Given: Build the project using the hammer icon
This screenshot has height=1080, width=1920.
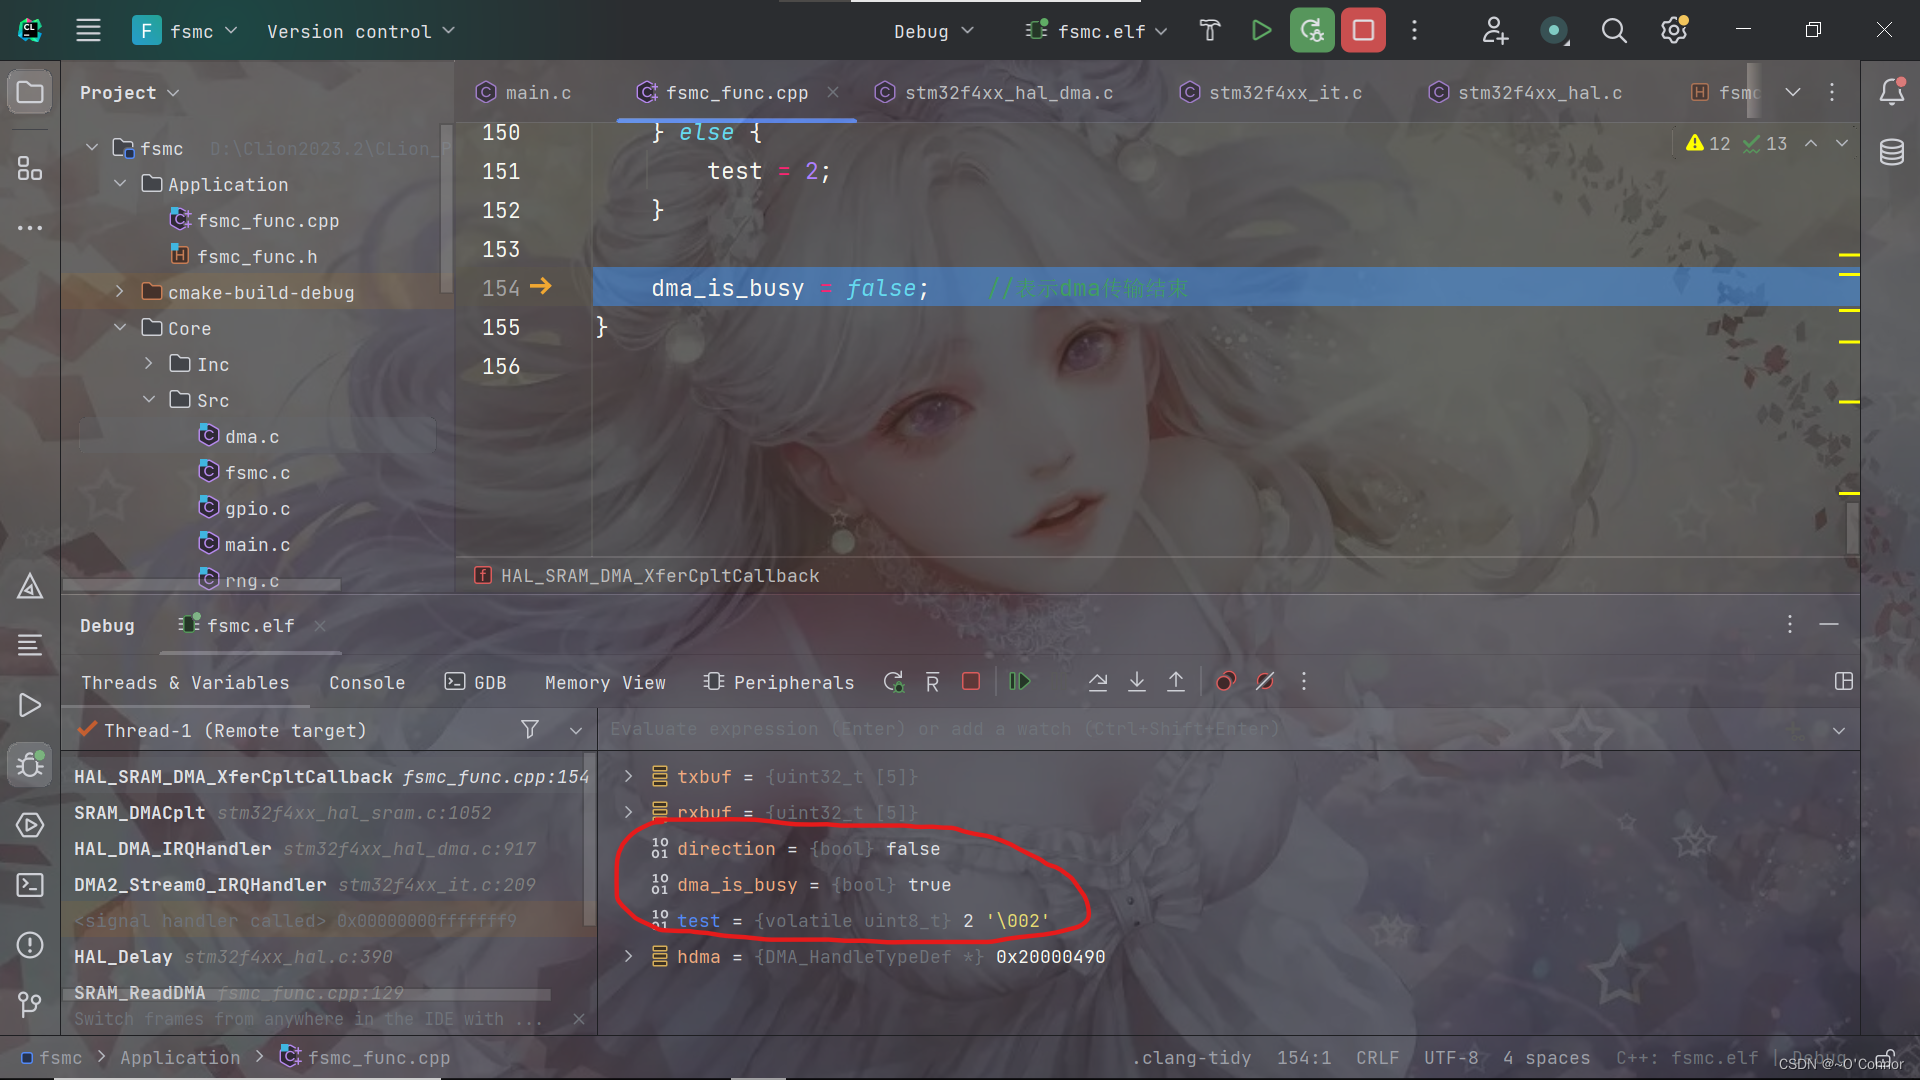Looking at the screenshot, I should point(1210,30).
